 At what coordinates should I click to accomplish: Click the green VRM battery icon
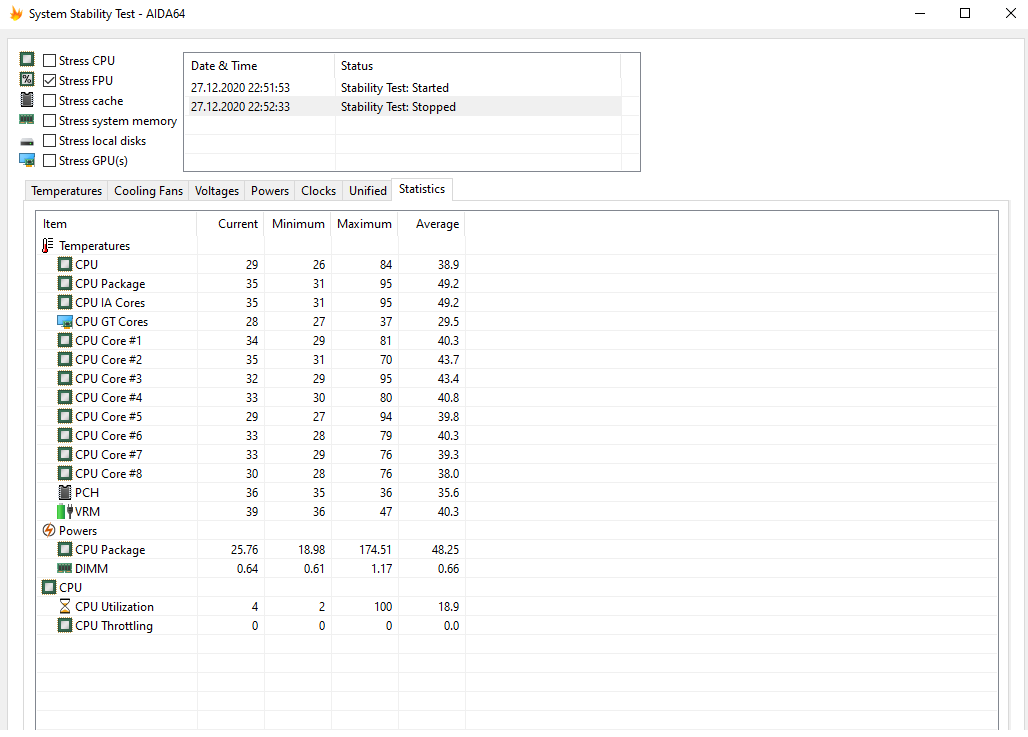pos(65,511)
